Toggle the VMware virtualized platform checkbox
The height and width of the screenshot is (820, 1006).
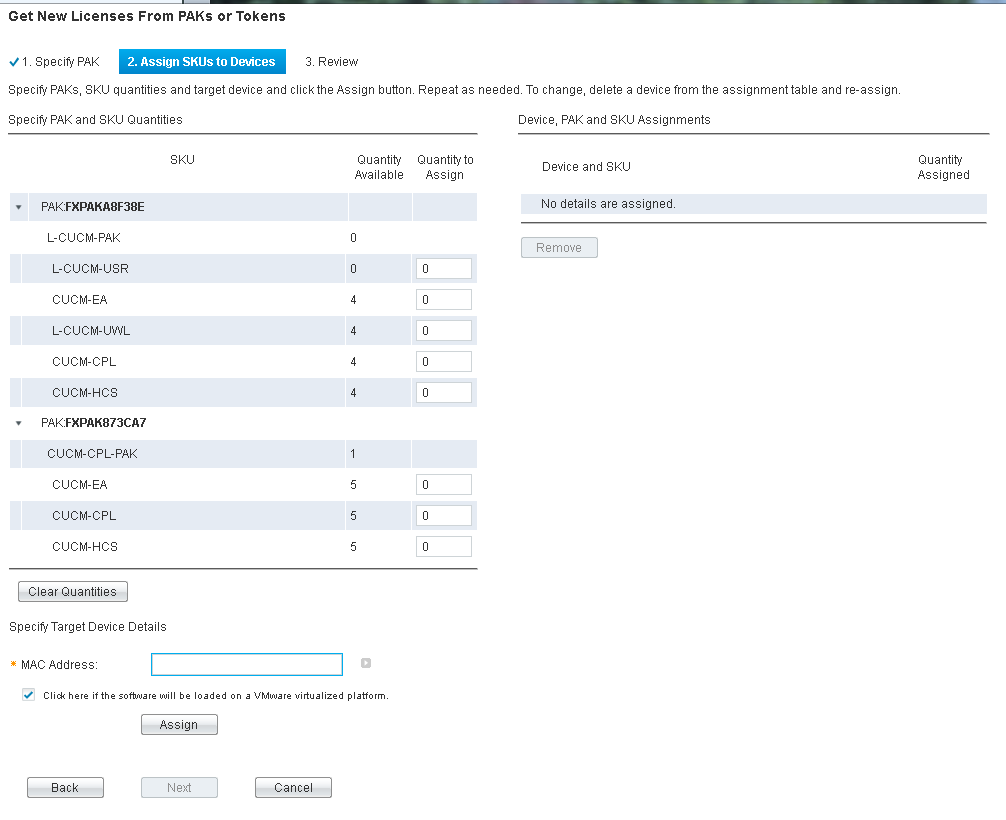coord(29,695)
